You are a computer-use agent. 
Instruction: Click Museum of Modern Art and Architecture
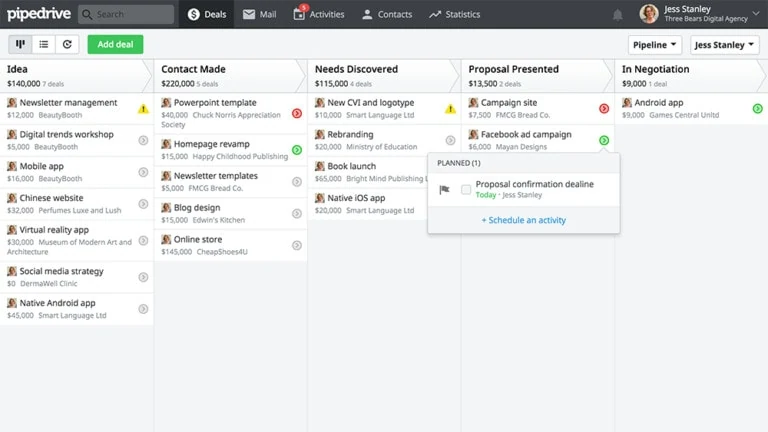coord(70,247)
